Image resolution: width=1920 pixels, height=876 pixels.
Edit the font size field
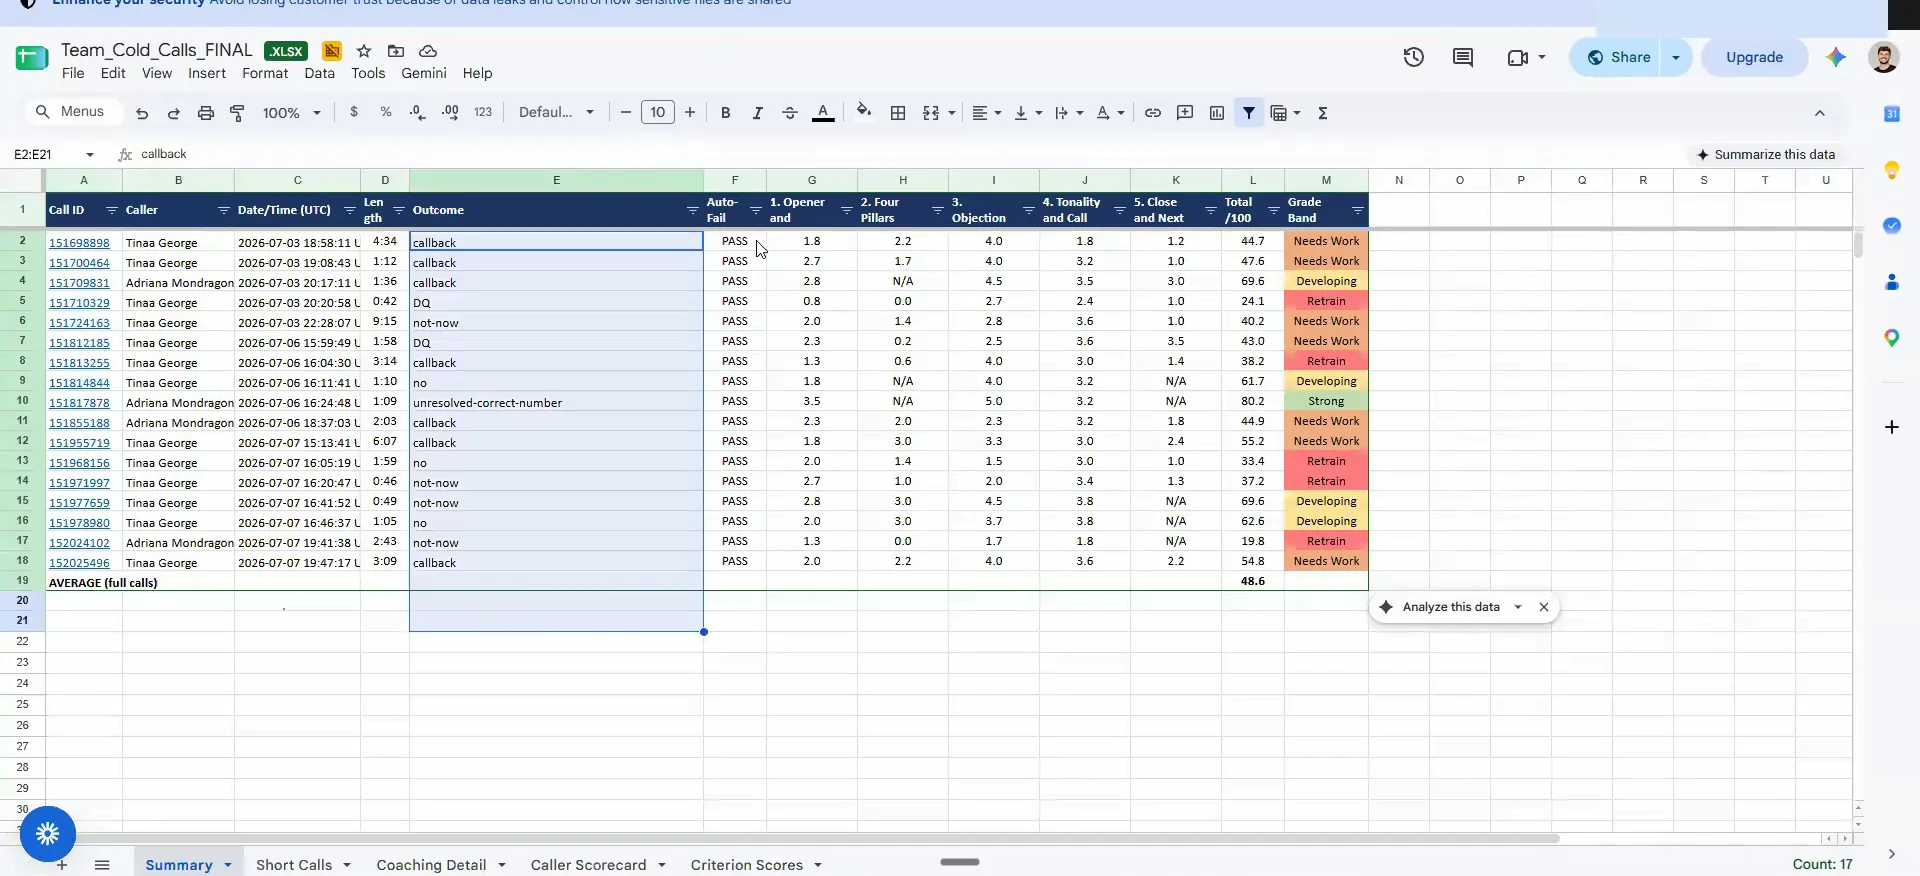pos(657,112)
